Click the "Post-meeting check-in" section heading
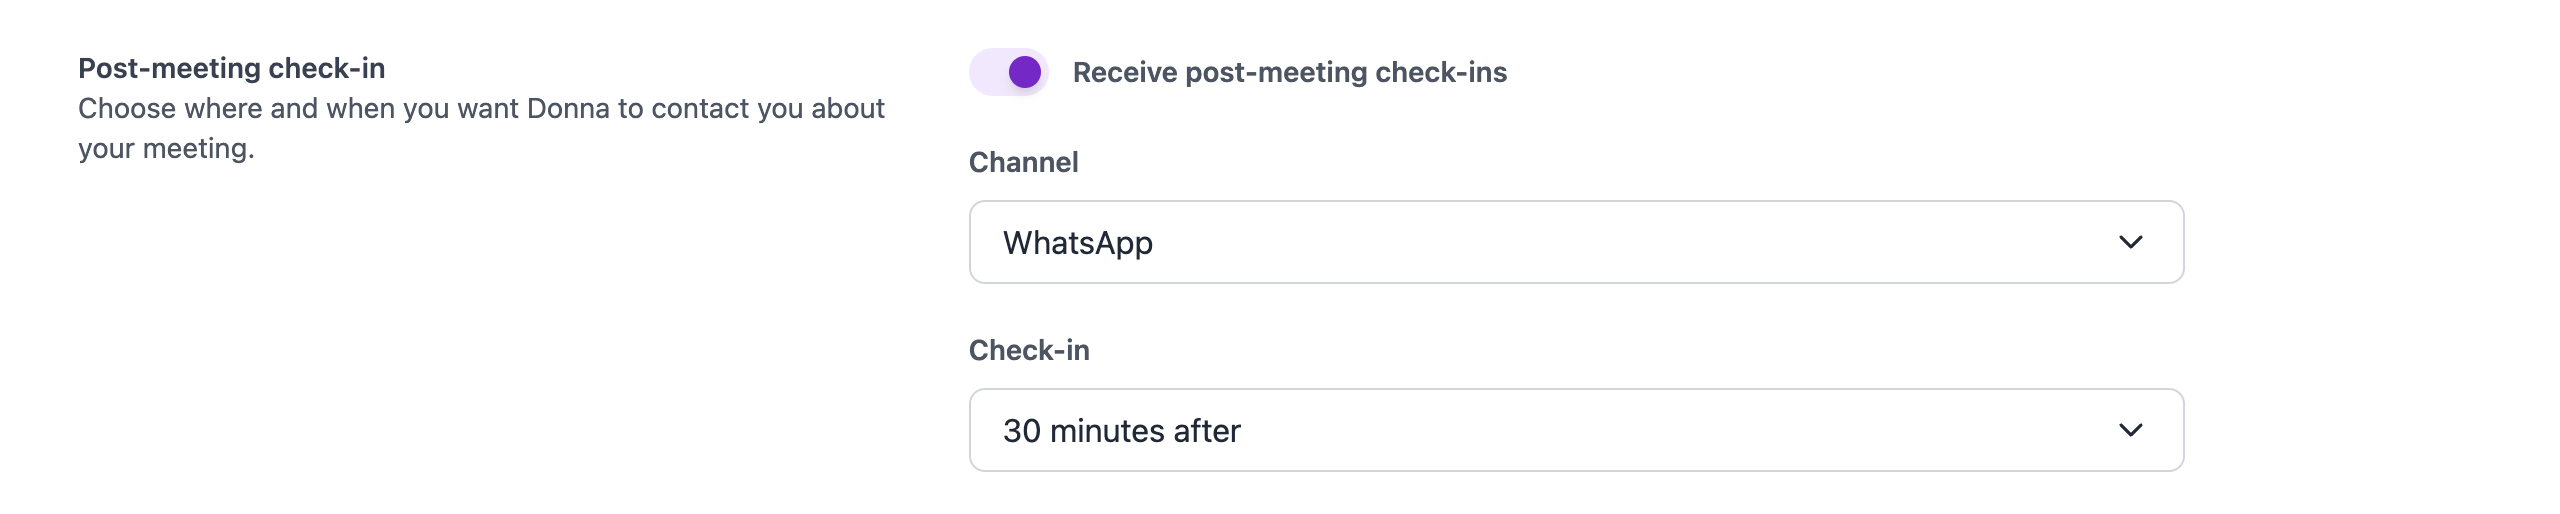The image size is (2560, 514). click(231, 68)
